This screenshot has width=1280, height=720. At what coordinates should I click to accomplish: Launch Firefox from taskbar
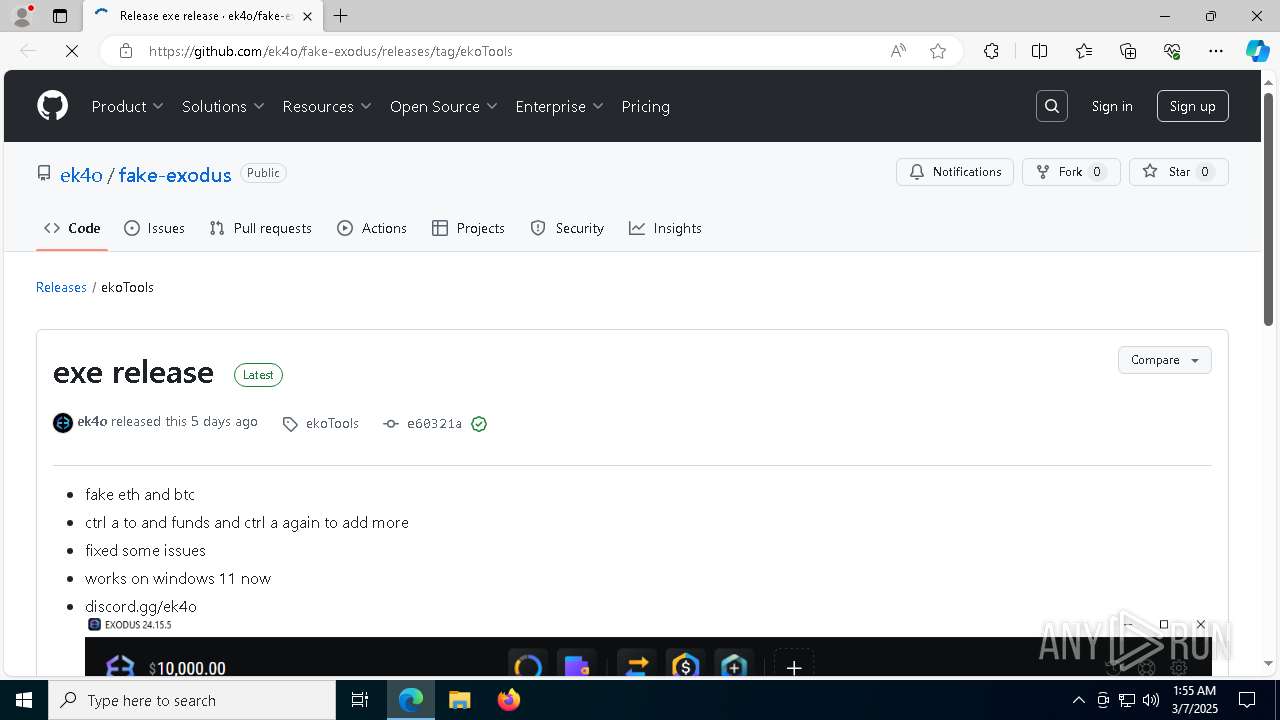point(509,700)
